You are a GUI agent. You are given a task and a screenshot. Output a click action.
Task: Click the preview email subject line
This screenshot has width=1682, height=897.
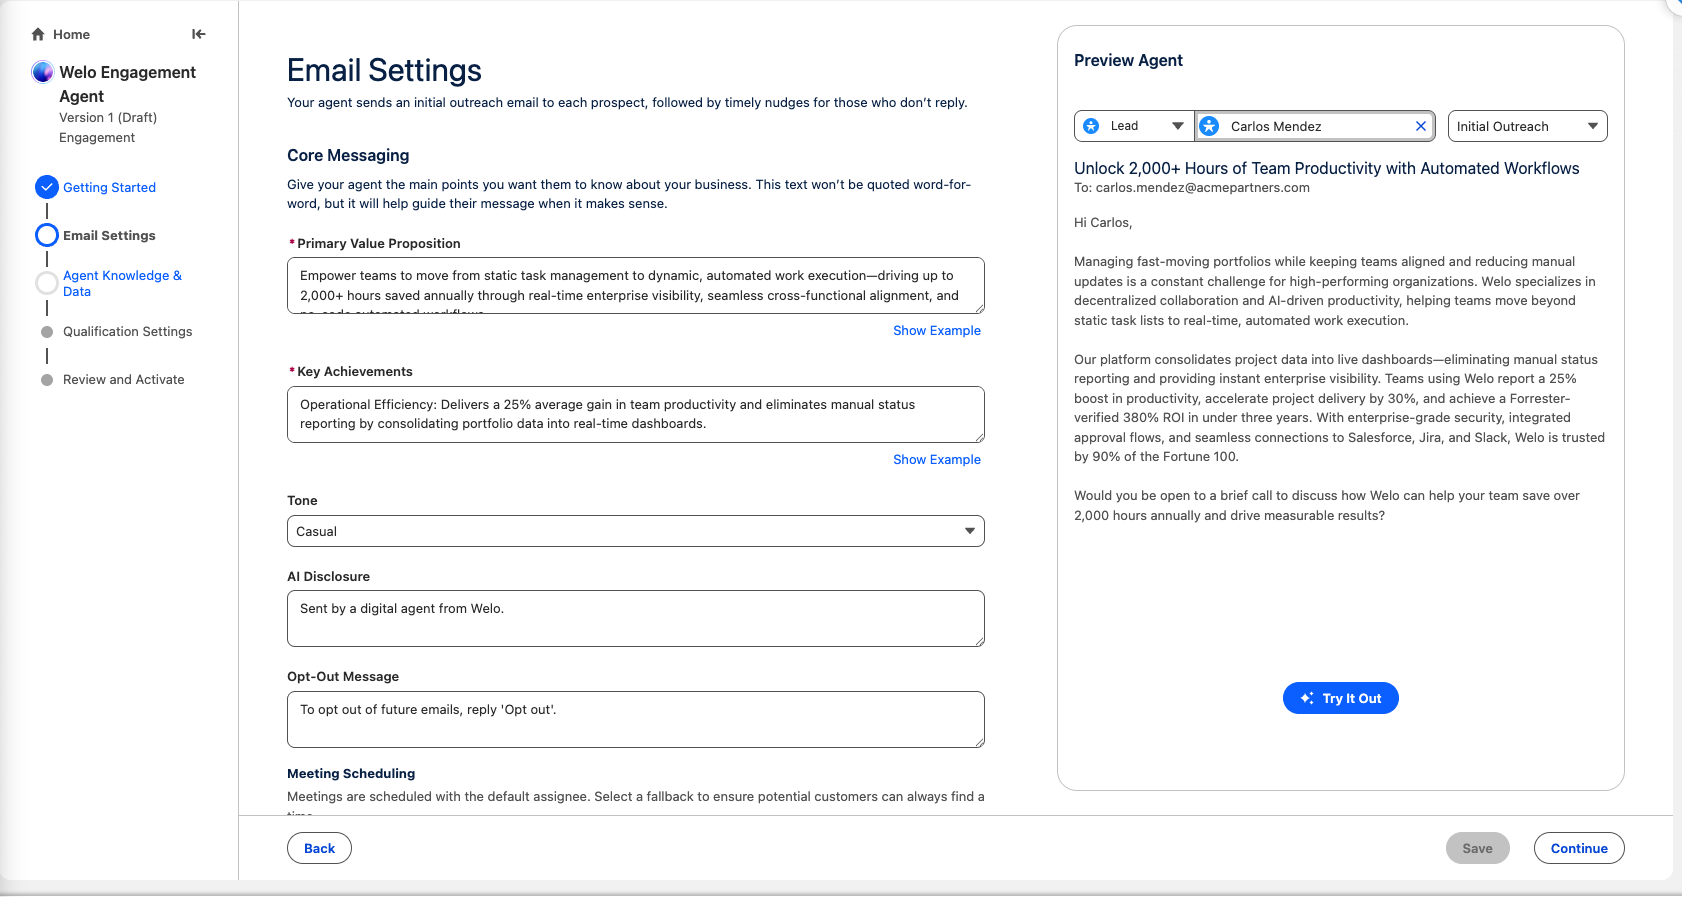click(x=1326, y=168)
